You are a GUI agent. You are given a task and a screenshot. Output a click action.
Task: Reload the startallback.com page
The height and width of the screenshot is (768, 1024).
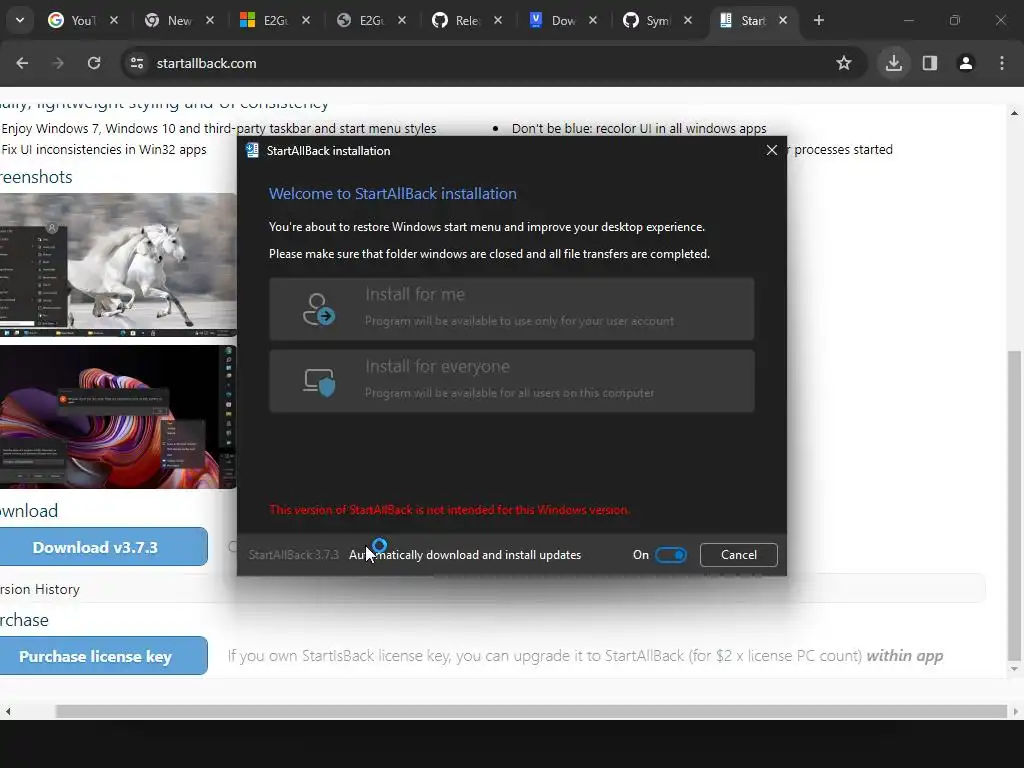point(94,63)
